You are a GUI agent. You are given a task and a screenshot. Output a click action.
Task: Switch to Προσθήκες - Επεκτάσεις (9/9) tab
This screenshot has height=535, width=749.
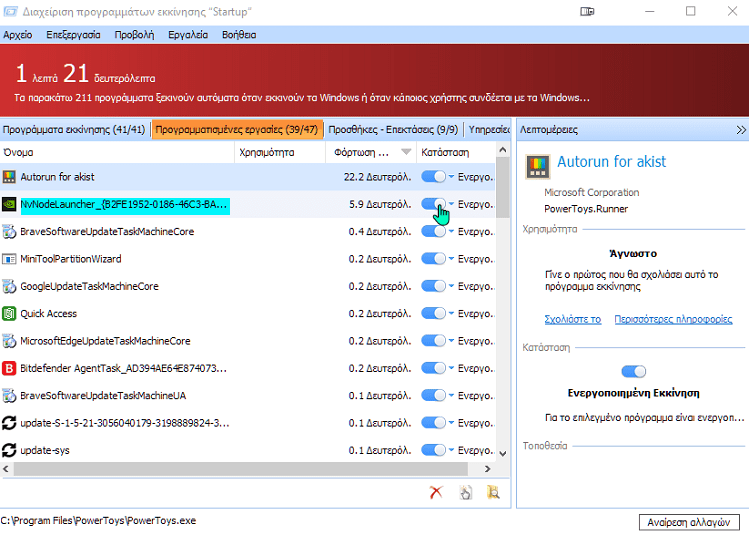point(393,129)
